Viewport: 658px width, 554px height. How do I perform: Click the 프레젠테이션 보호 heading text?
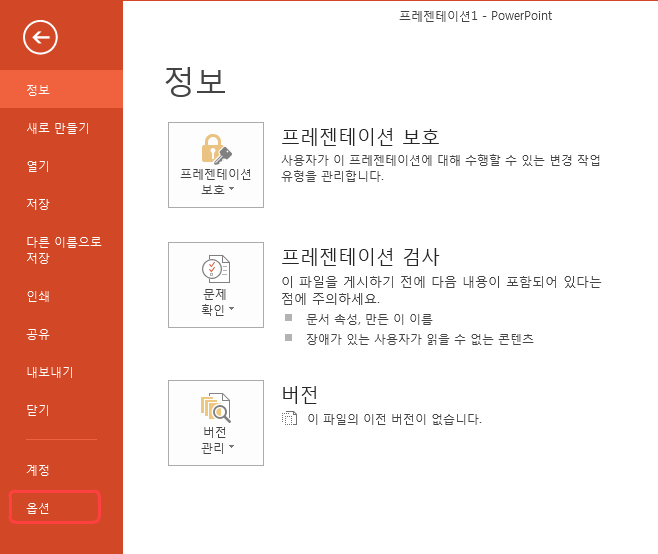click(360, 137)
